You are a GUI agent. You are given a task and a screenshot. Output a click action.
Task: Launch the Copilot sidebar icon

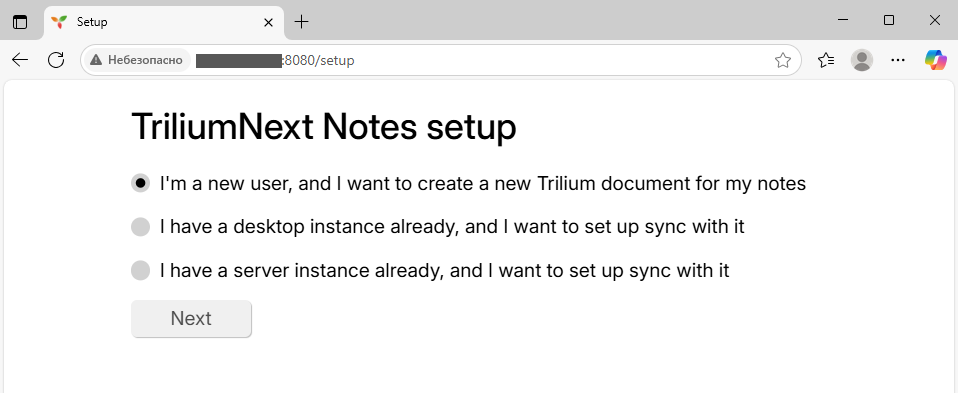[x=935, y=60]
